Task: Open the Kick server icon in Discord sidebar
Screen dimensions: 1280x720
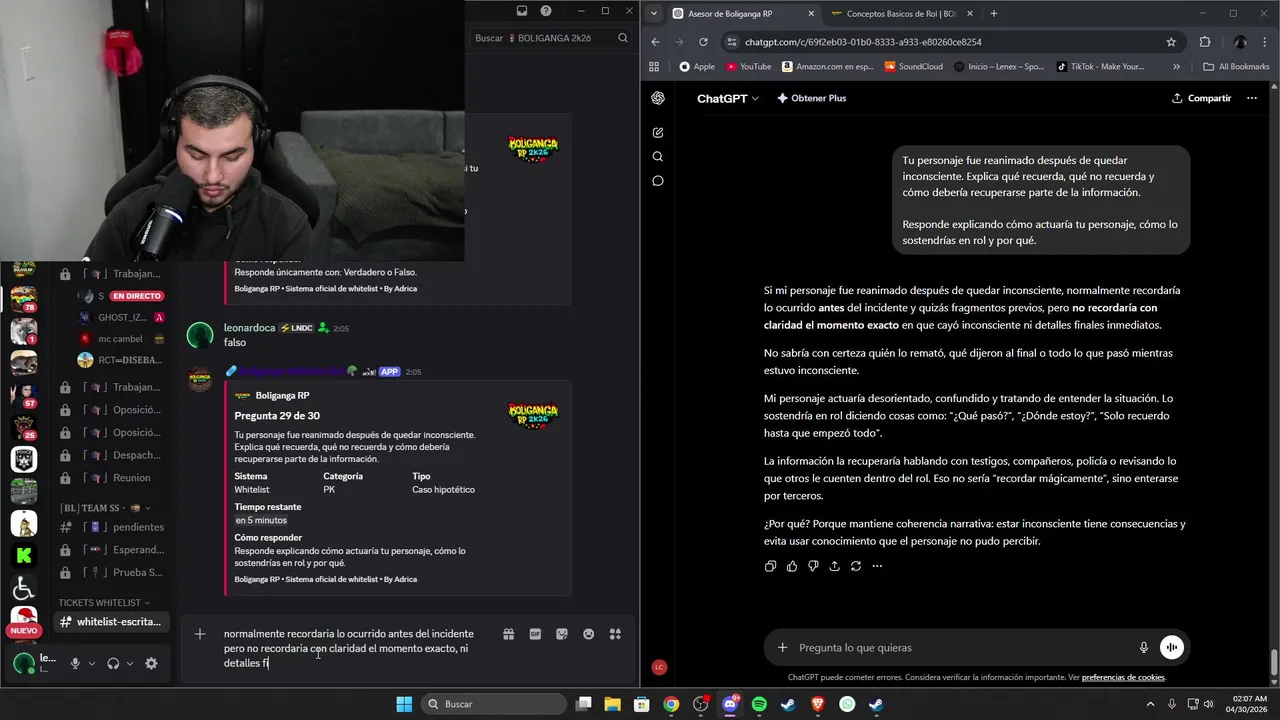Action: (23, 556)
